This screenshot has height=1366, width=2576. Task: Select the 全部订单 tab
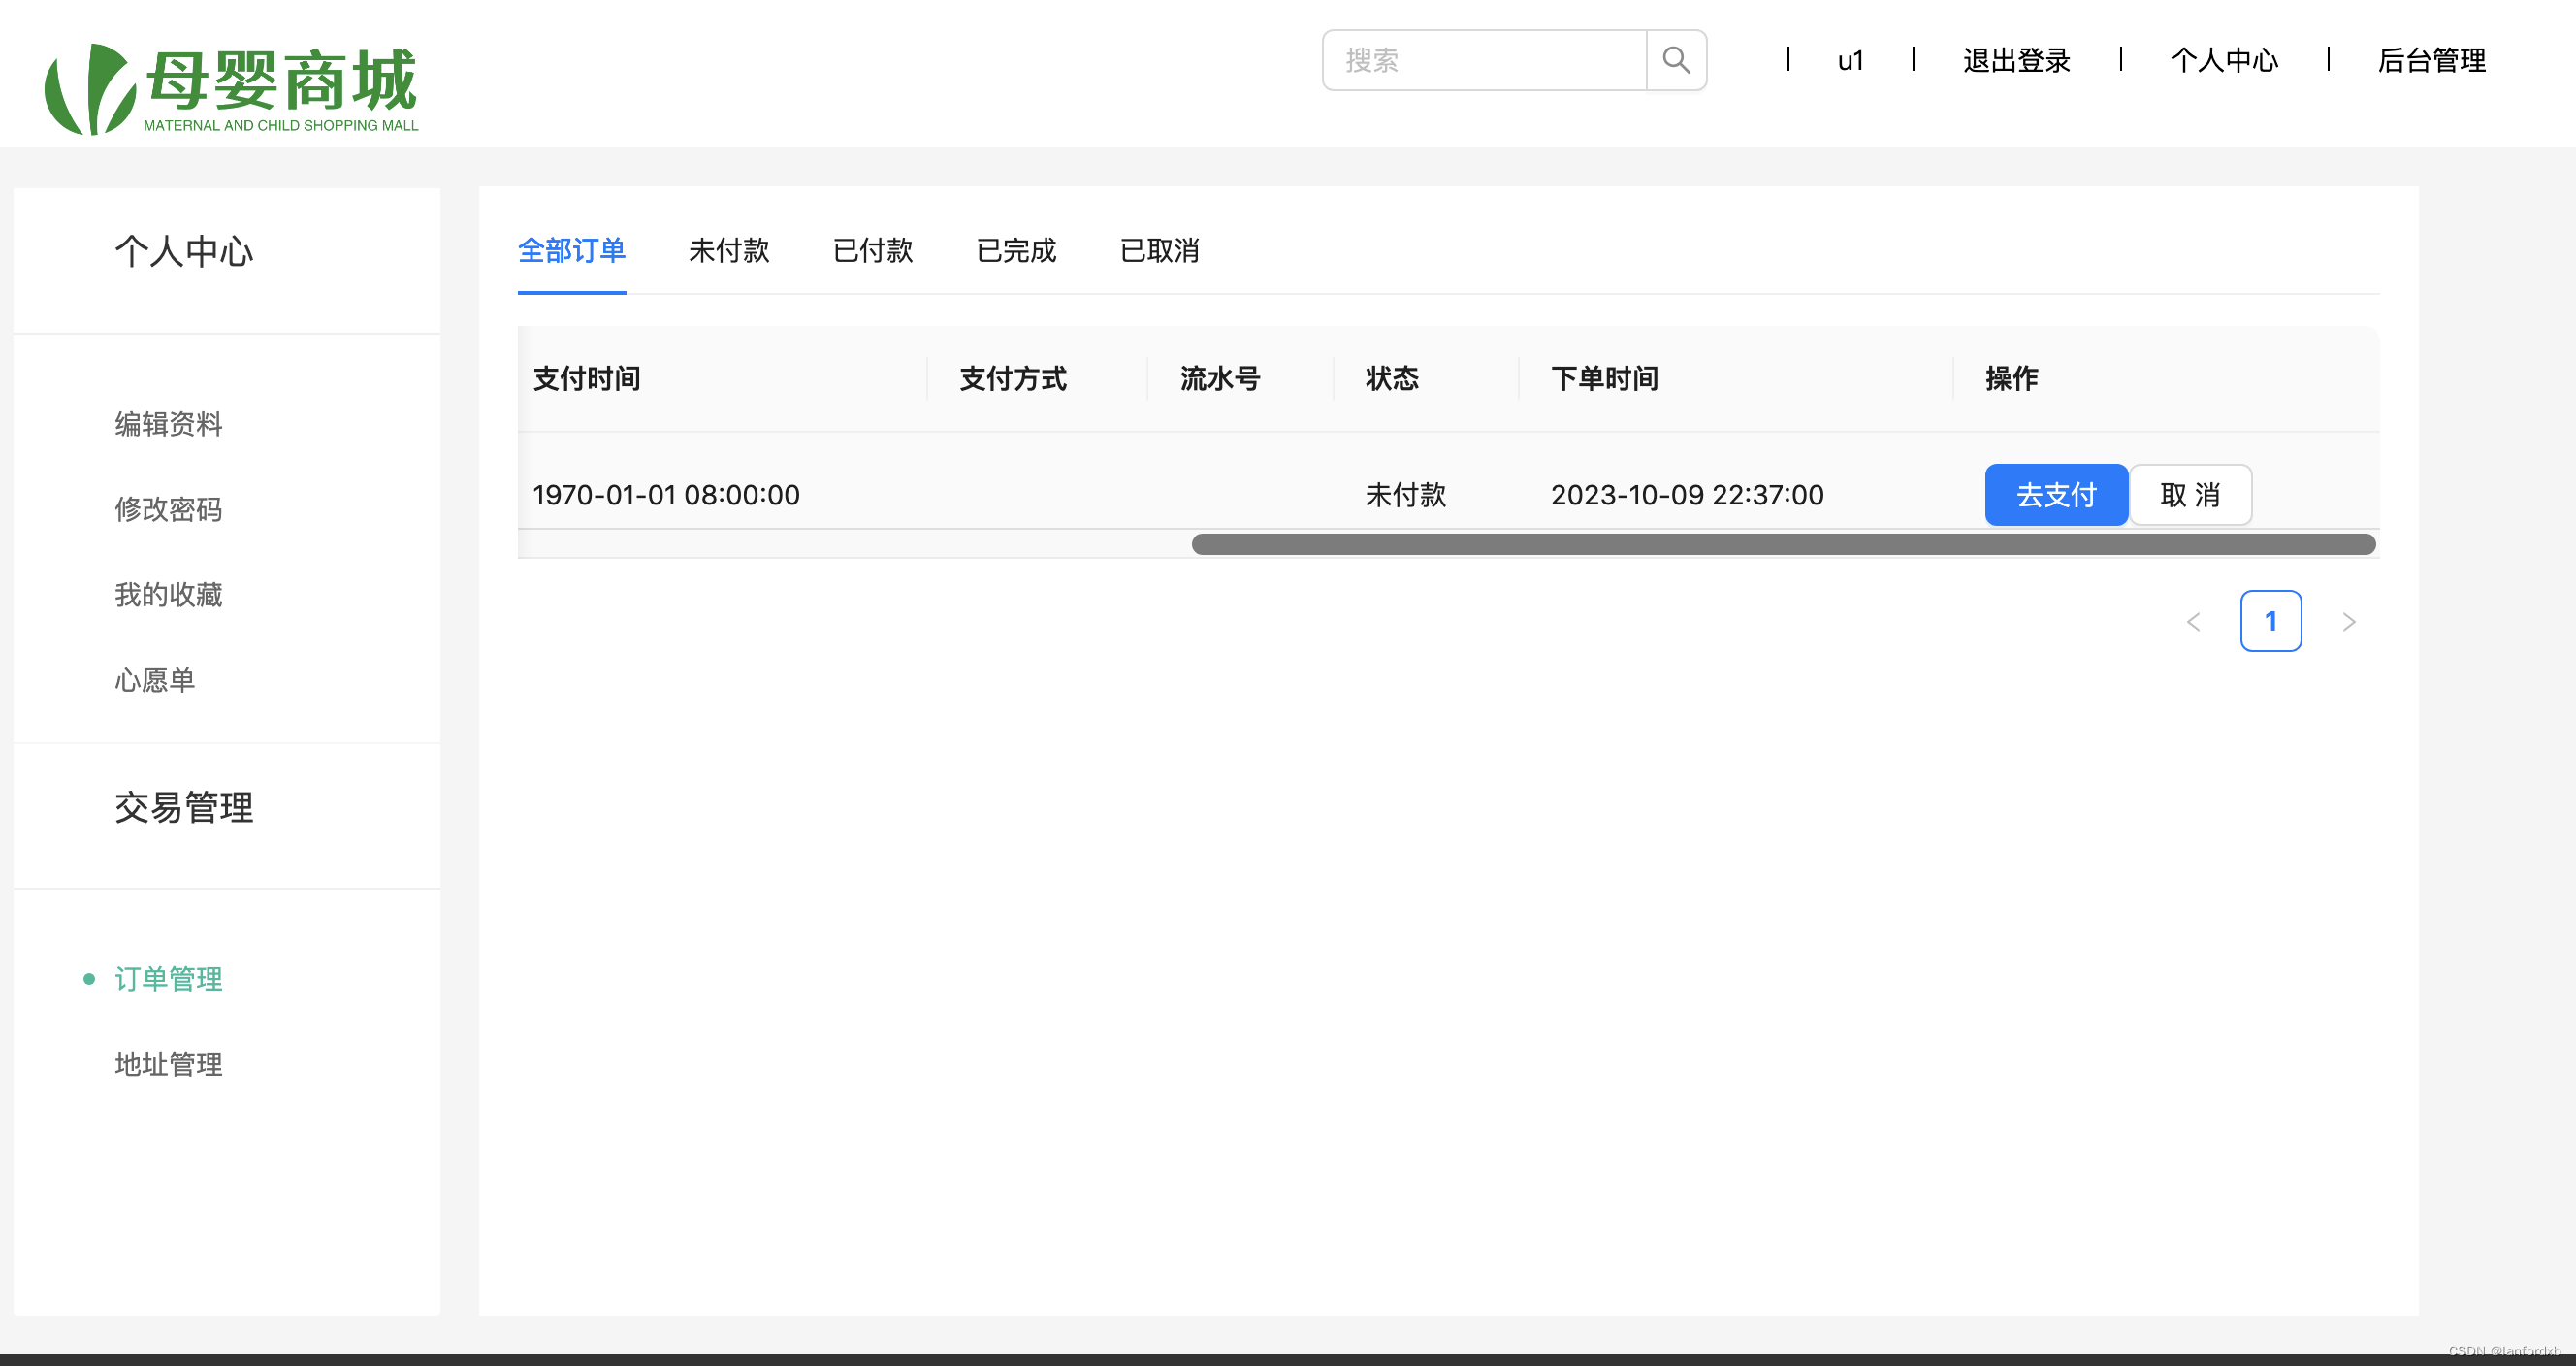(x=572, y=250)
